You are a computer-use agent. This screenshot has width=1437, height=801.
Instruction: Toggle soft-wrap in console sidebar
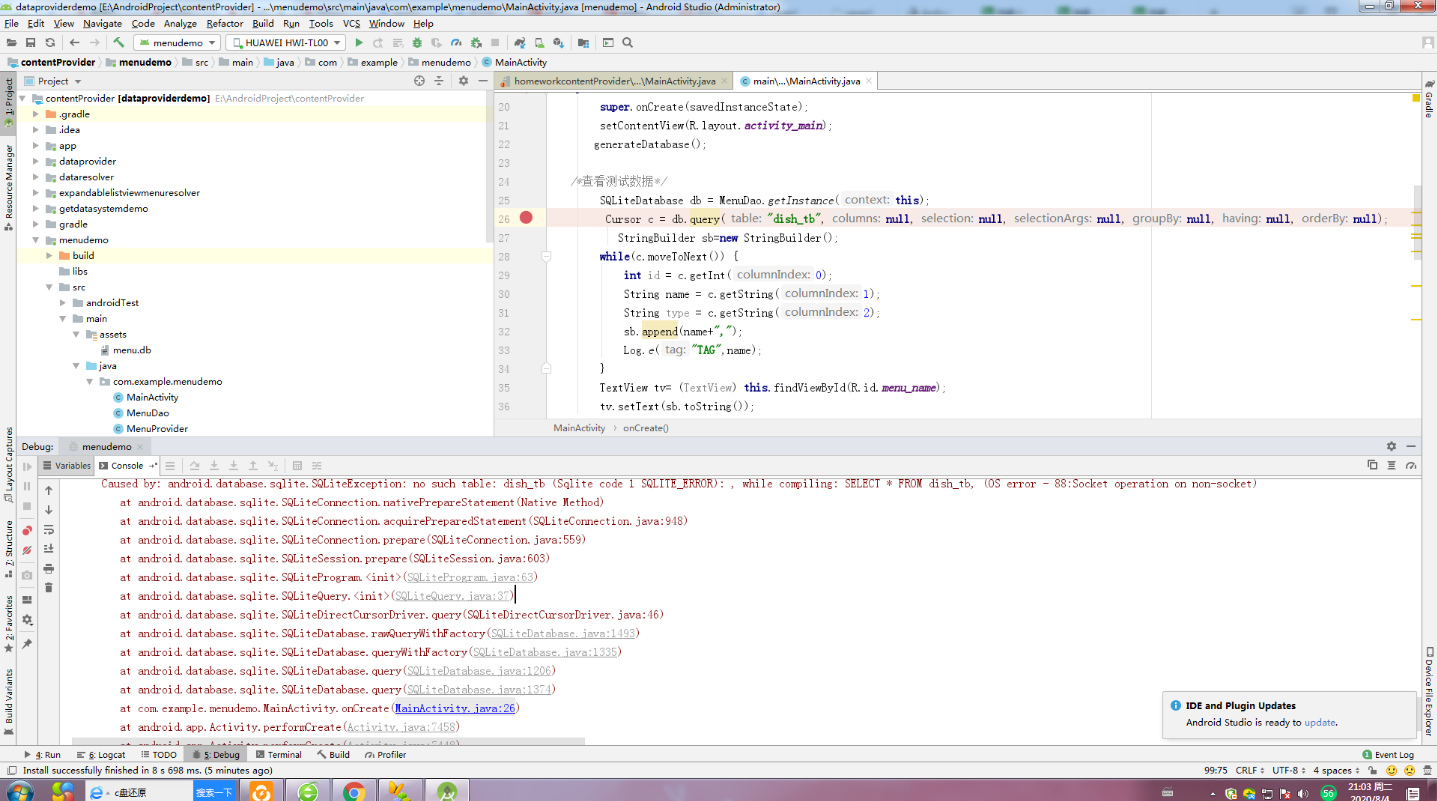(x=48, y=530)
